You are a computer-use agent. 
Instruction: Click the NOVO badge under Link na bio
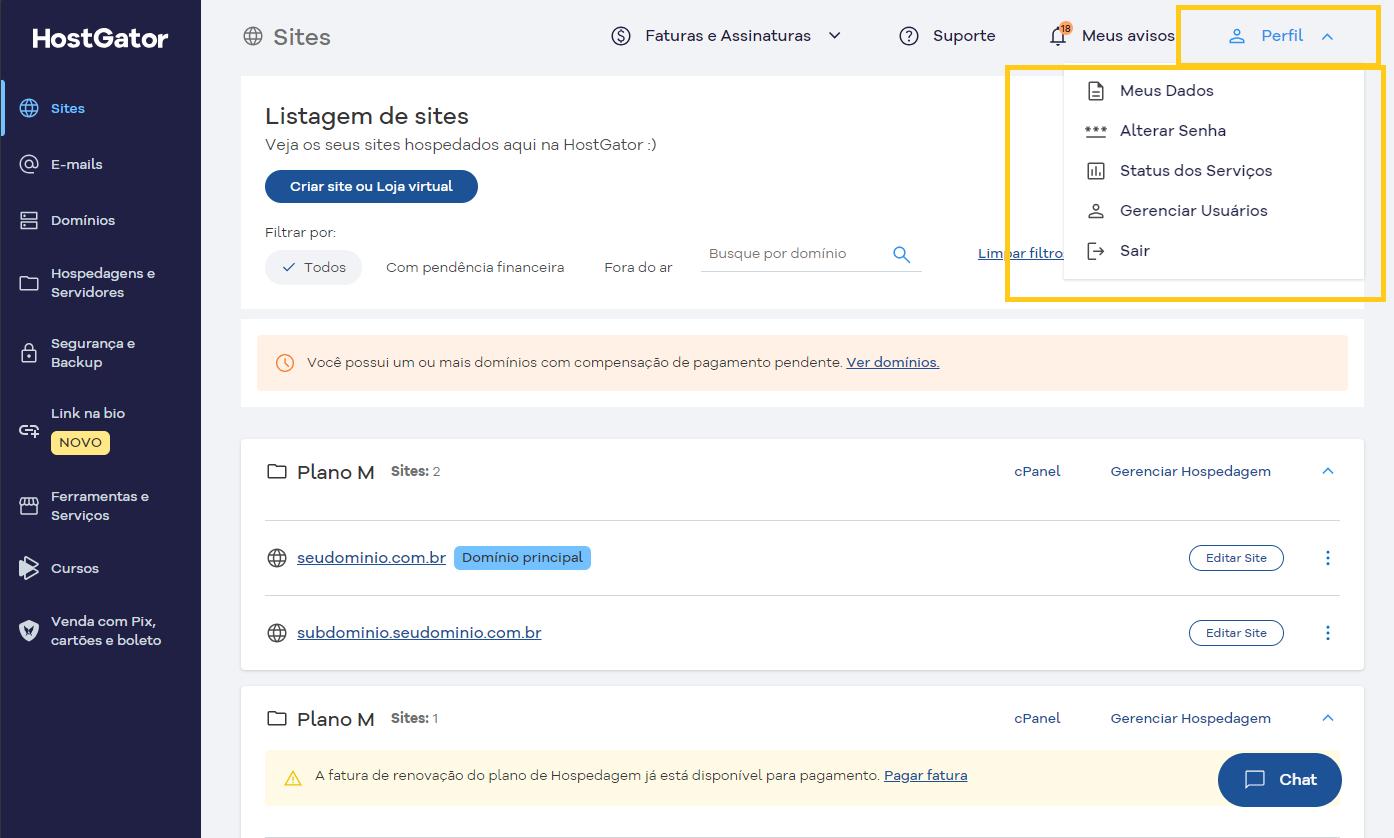pos(80,442)
